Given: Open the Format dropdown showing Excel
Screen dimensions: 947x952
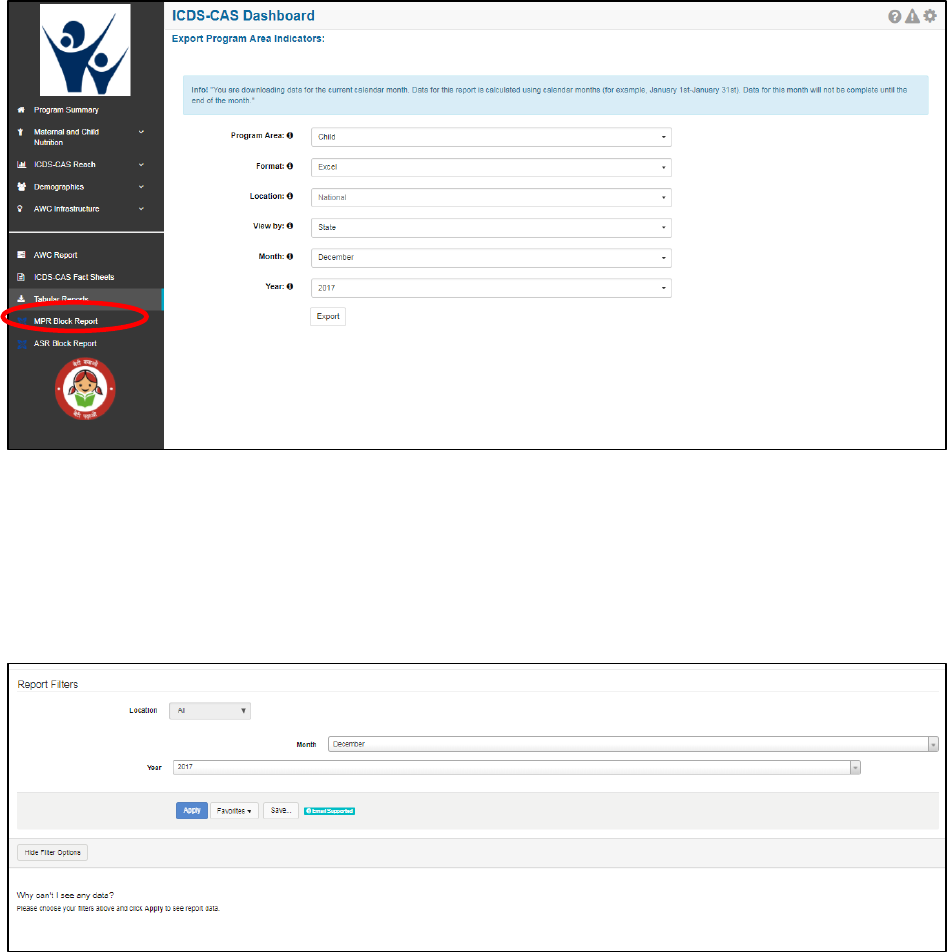Looking at the screenshot, I should pos(491,167).
